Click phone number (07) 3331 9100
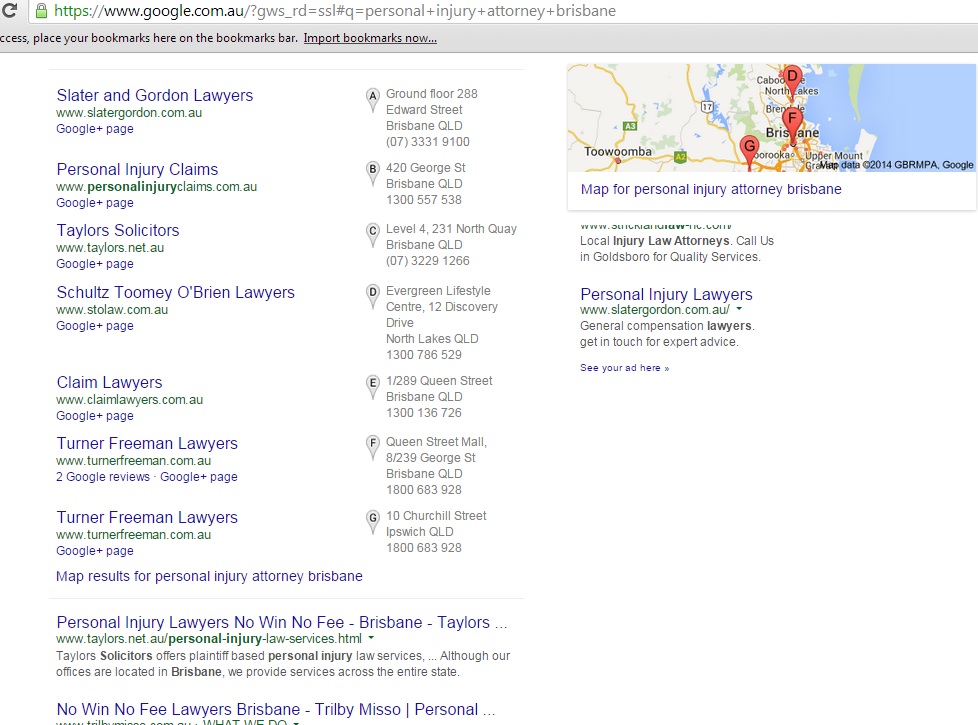The image size is (978, 725). 428,142
